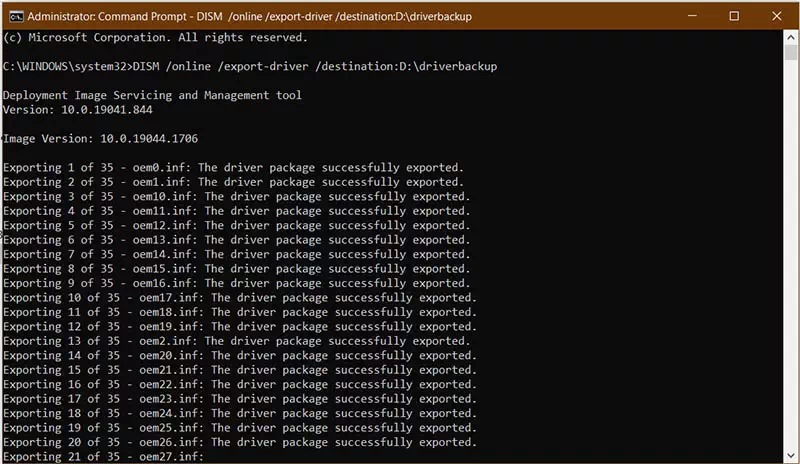The height and width of the screenshot is (464, 800).
Task: Click the oem2.inf export line
Action: (236, 341)
